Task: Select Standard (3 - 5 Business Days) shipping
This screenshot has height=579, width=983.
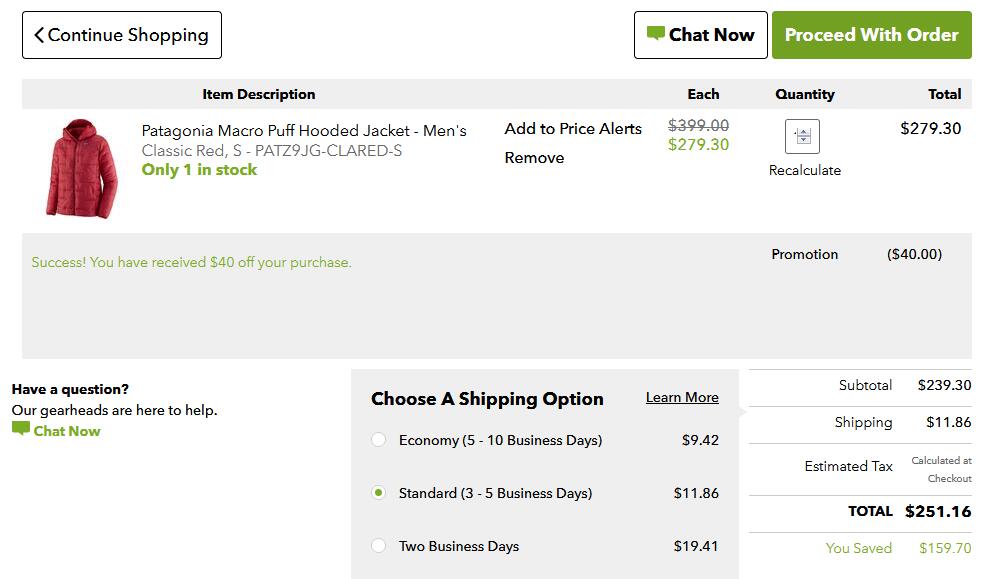Action: tap(379, 493)
